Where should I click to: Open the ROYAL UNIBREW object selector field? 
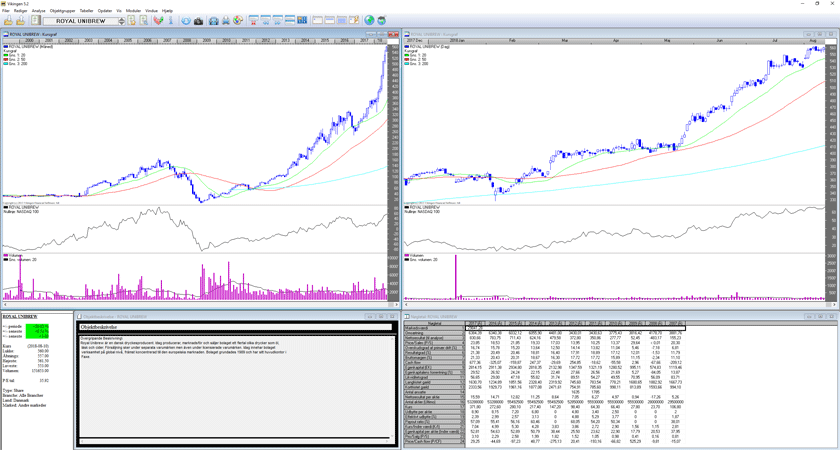[80, 21]
